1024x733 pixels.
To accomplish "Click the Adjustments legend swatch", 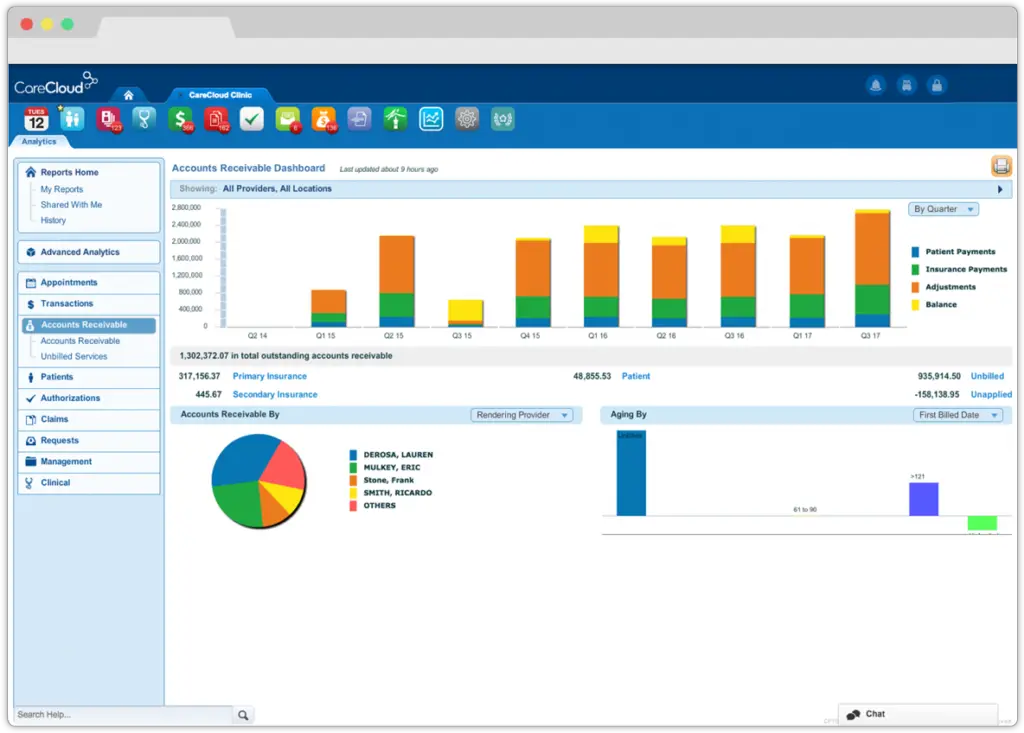I will point(915,287).
